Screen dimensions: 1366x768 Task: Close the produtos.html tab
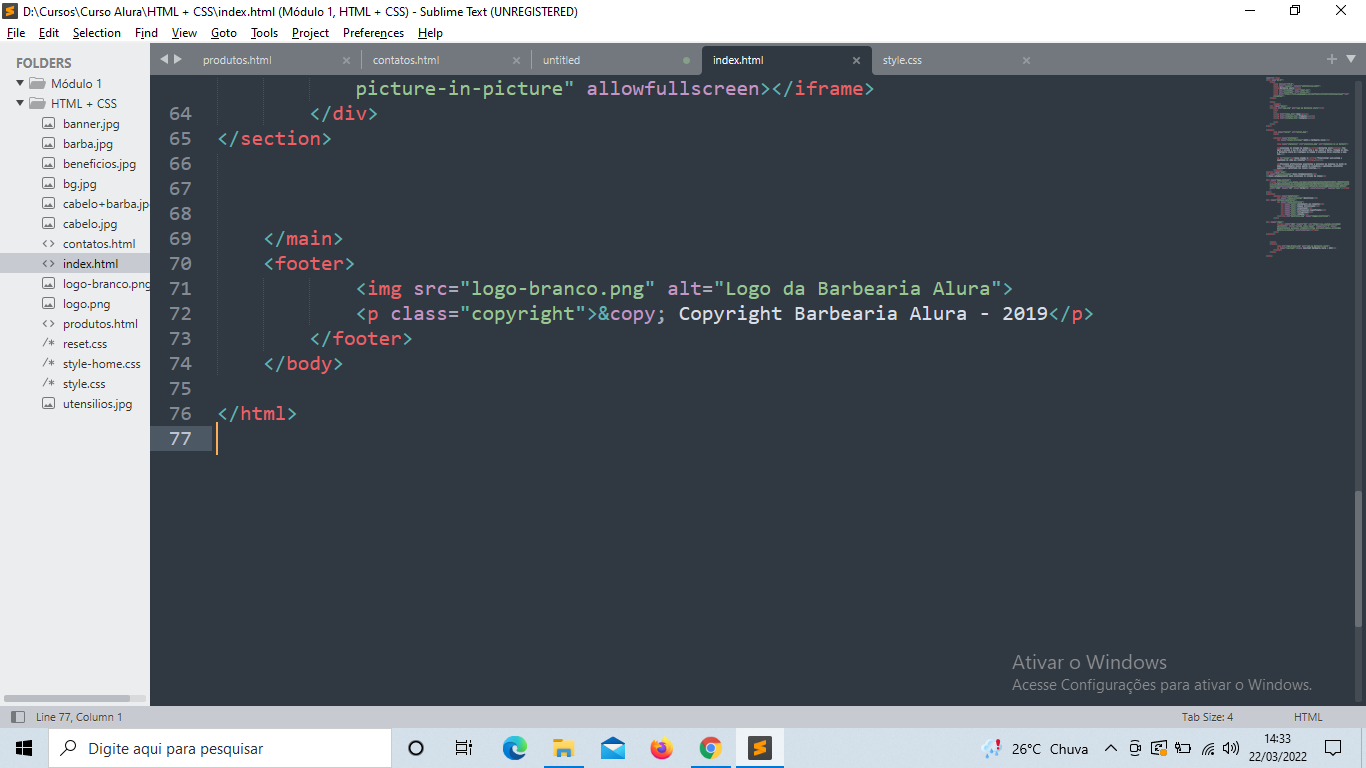tap(346, 60)
